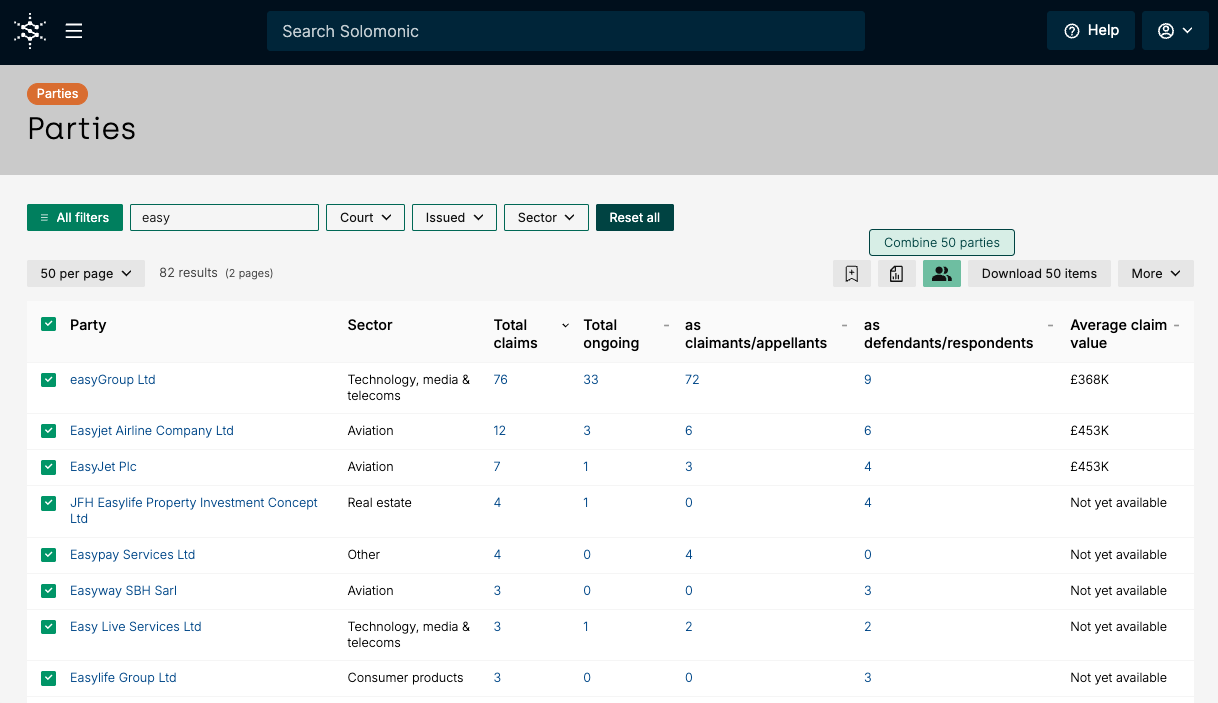This screenshot has height=703, width=1218.
Task: Sort by Total claims column arrow
Action: click(565, 325)
